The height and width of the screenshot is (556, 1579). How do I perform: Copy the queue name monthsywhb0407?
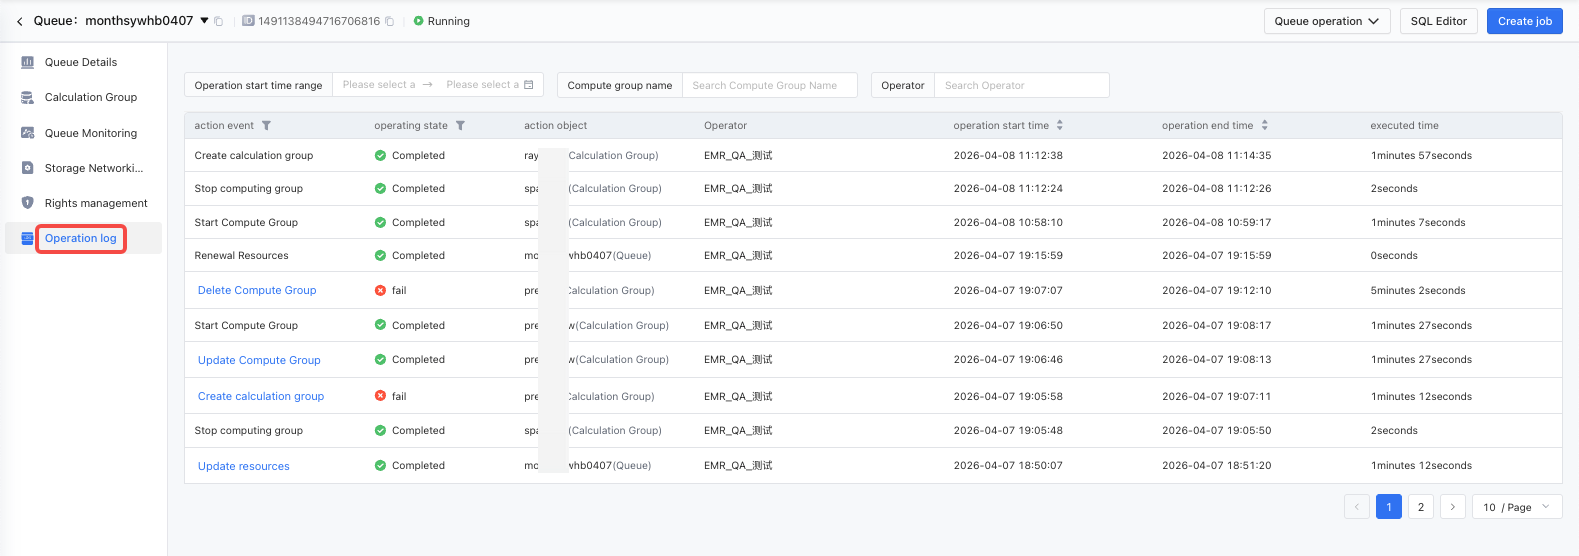219,21
